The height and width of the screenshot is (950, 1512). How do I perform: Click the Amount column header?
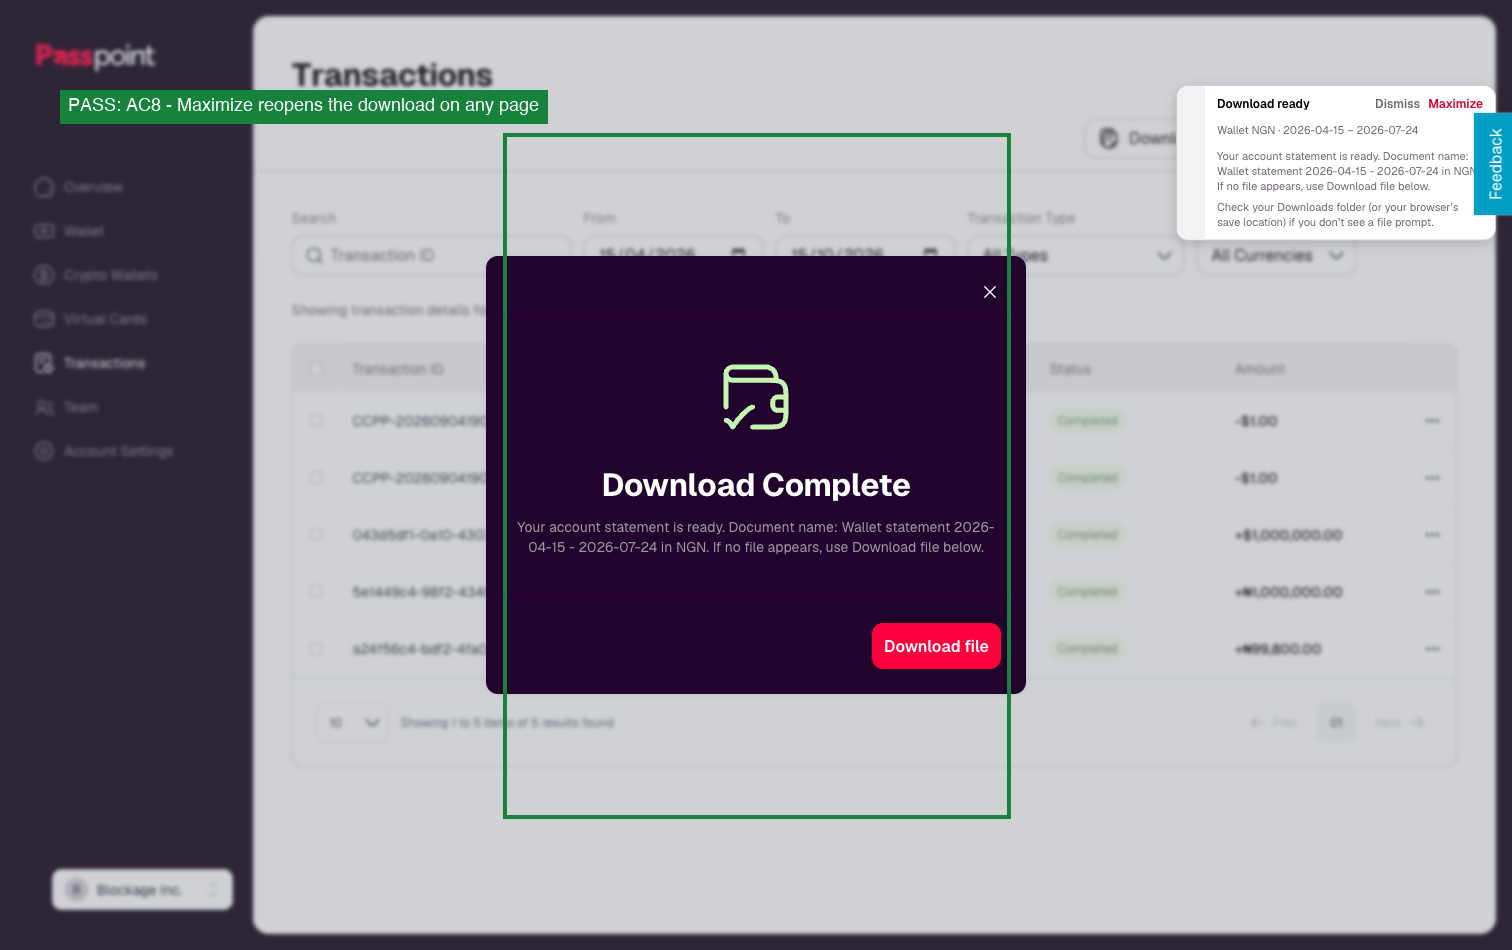click(1260, 369)
